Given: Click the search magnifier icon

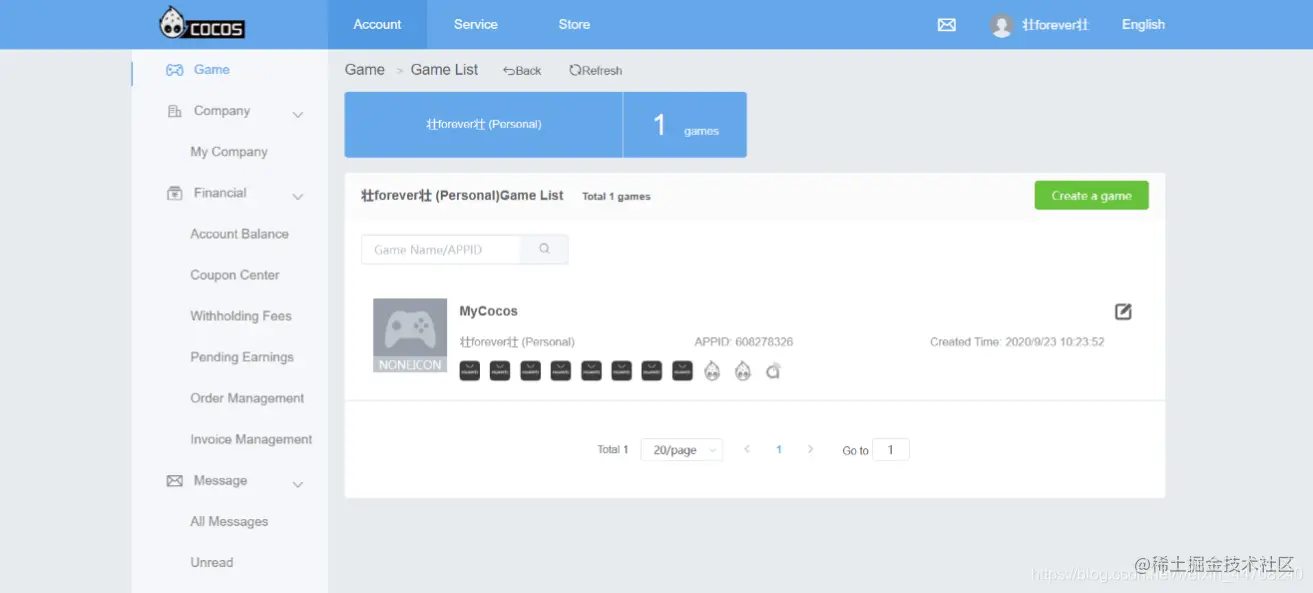Looking at the screenshot, I should click(544, 249).
